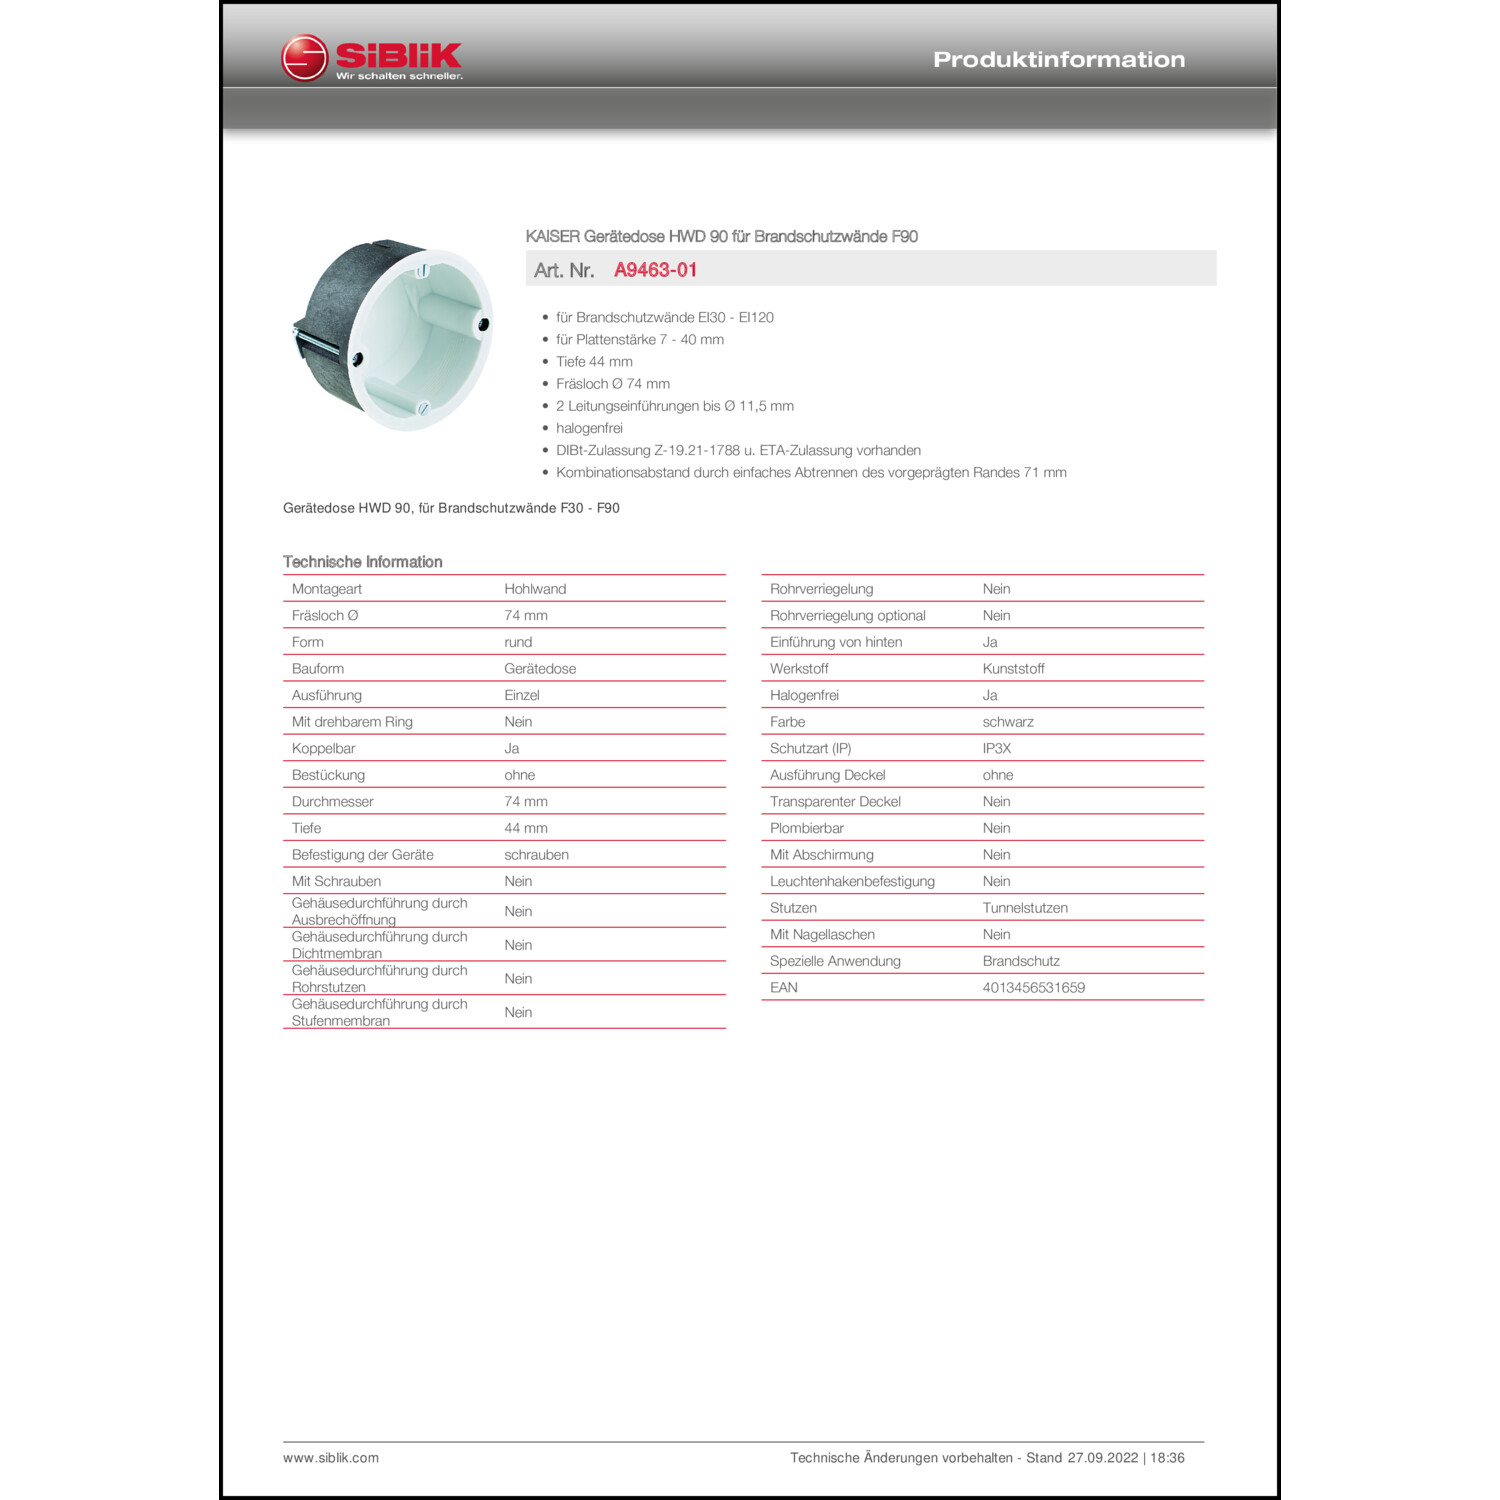The height and width of the screenshot is (1500, 1500).
Task: Click the 'Technische Information' heading
Action: coord(363,562)
